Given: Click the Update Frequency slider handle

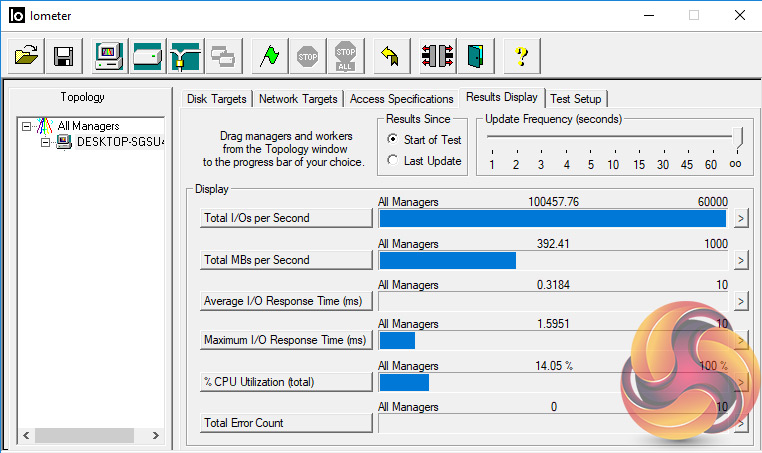Looking at the screenshot, I should pos(738,138).
